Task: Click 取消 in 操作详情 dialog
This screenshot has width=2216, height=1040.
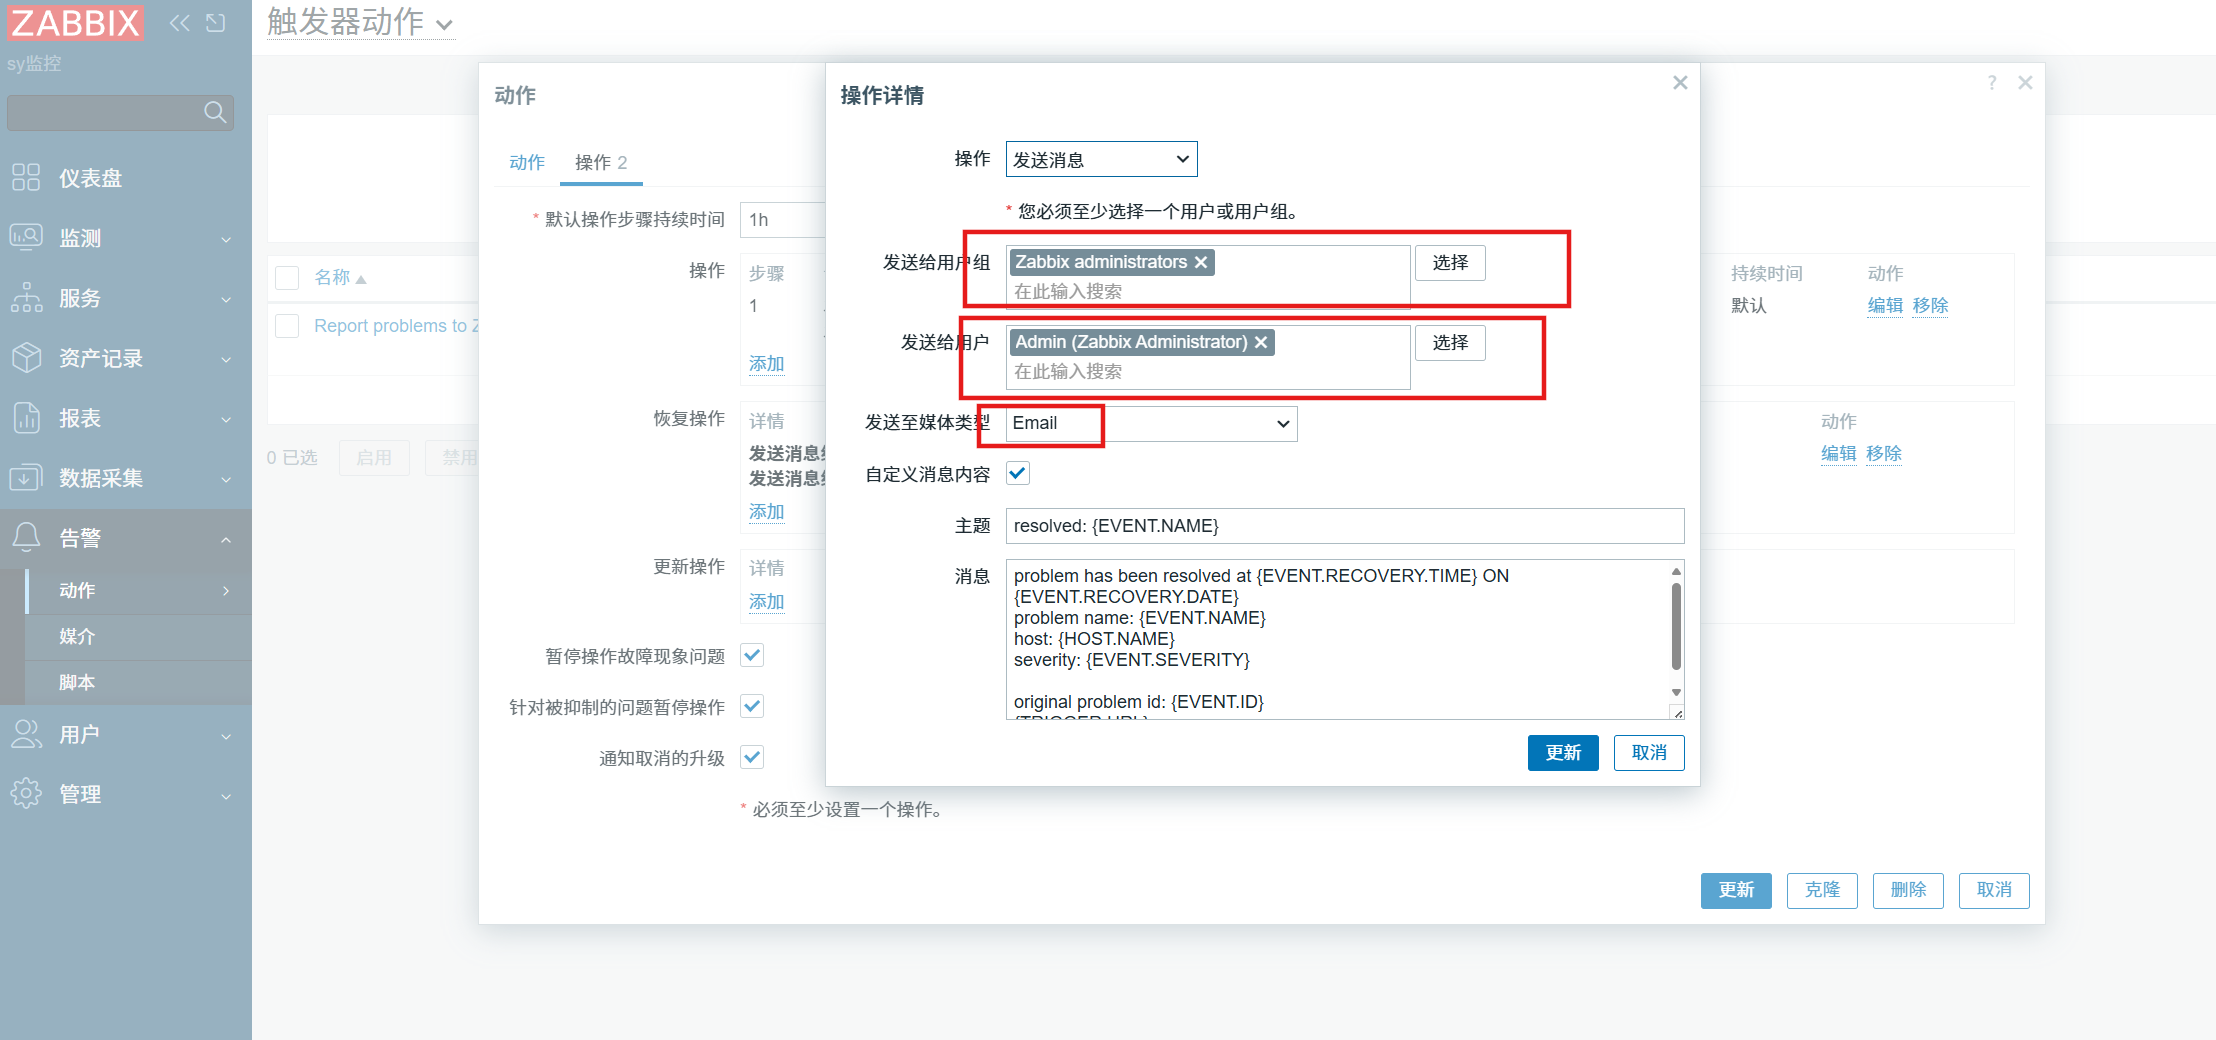Action: (x=1649, y=752)
